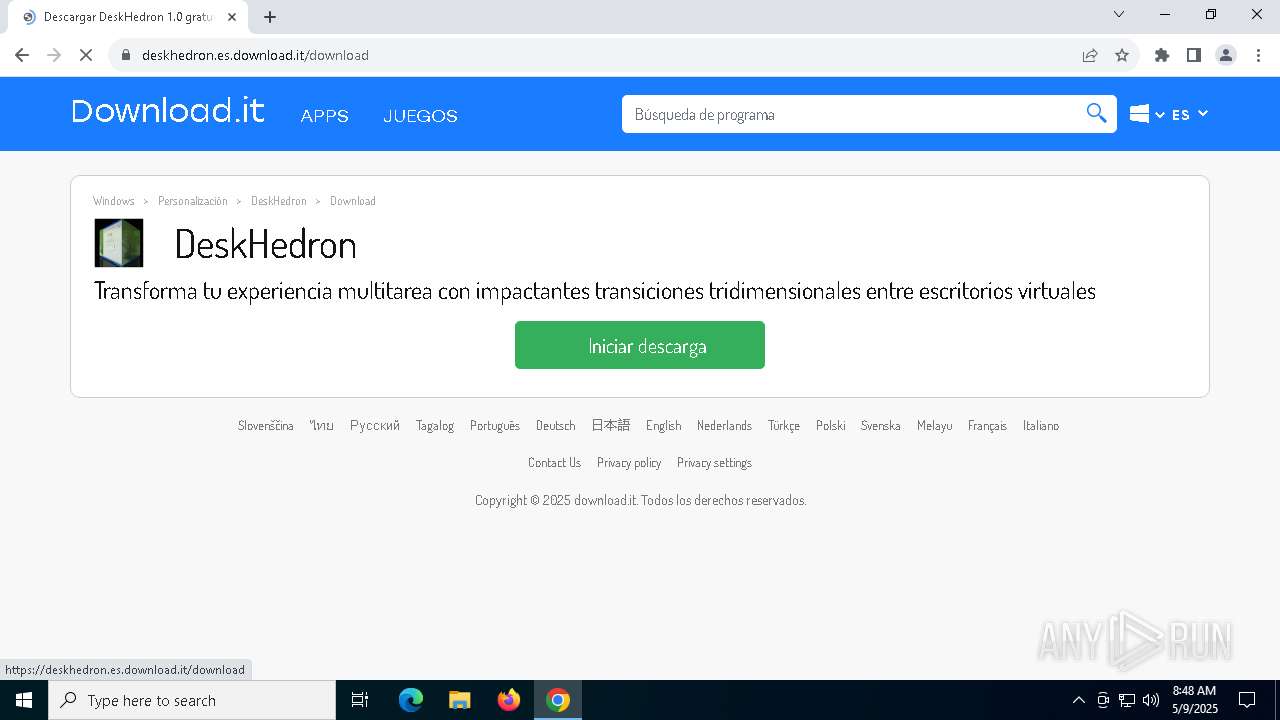Open the volume control in tray
This screenshot has height=720, width=1280.
point(1150,700)
